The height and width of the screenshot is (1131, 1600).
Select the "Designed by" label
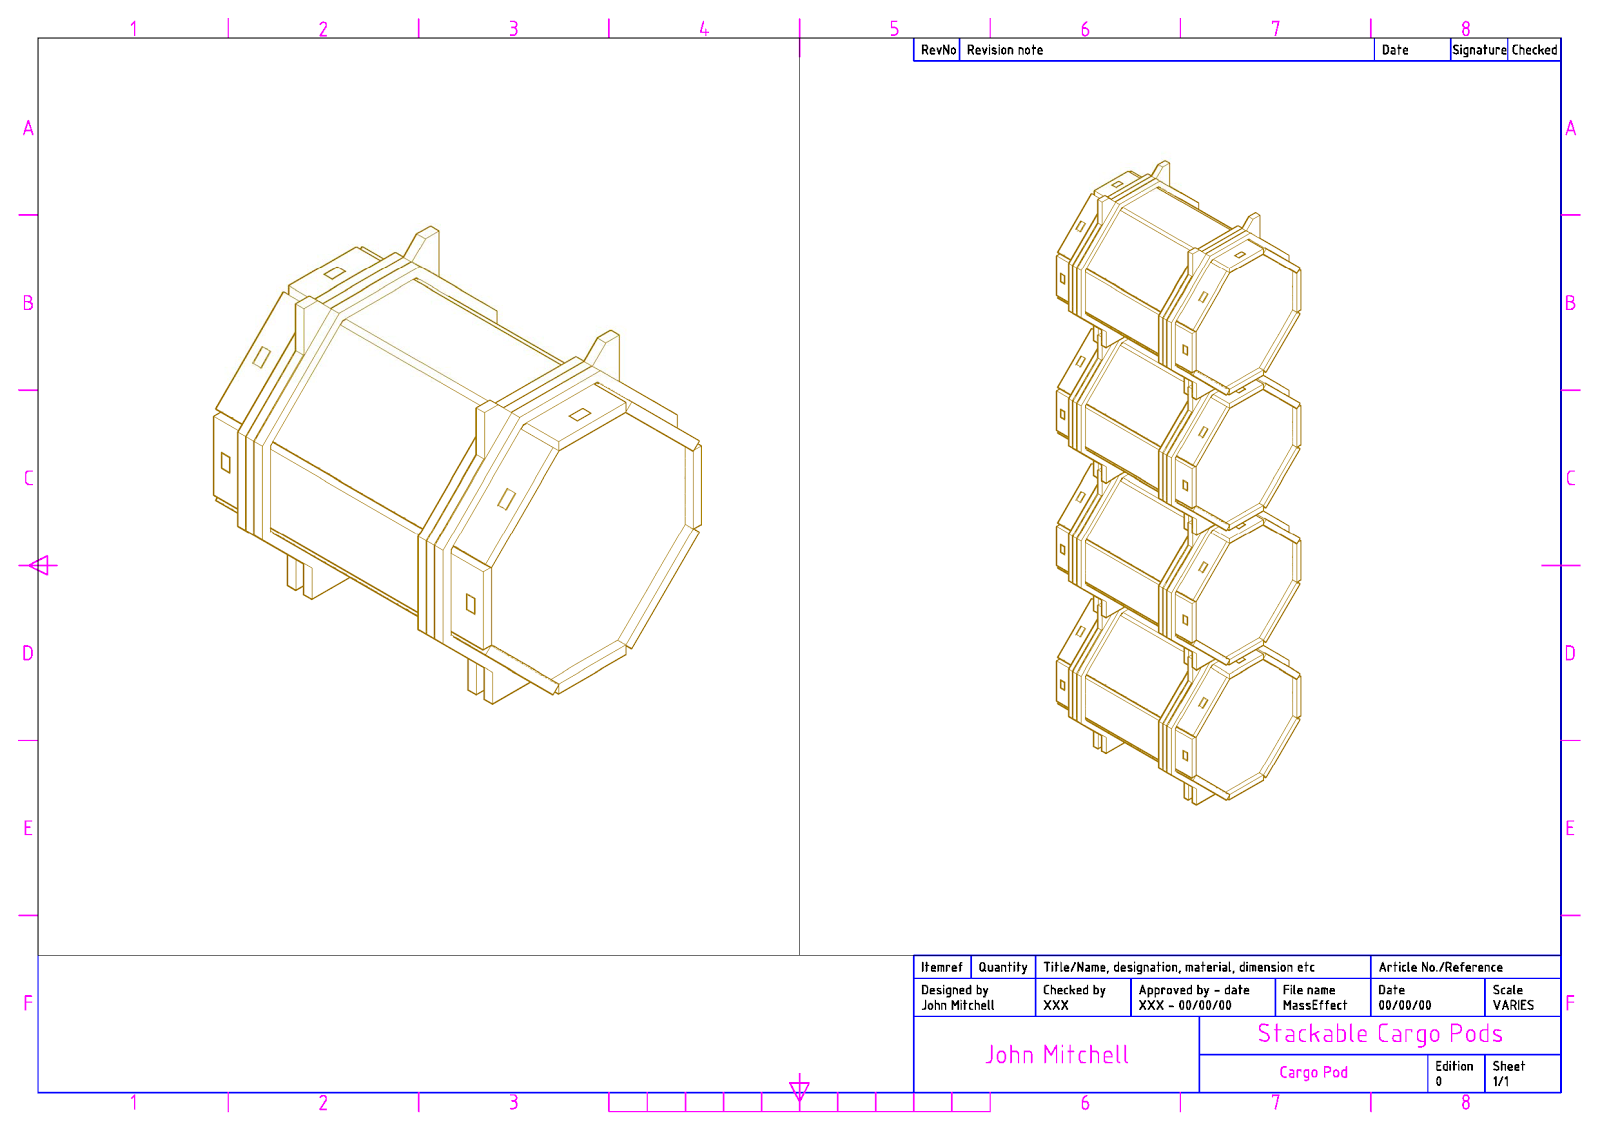tap(955, 990)
